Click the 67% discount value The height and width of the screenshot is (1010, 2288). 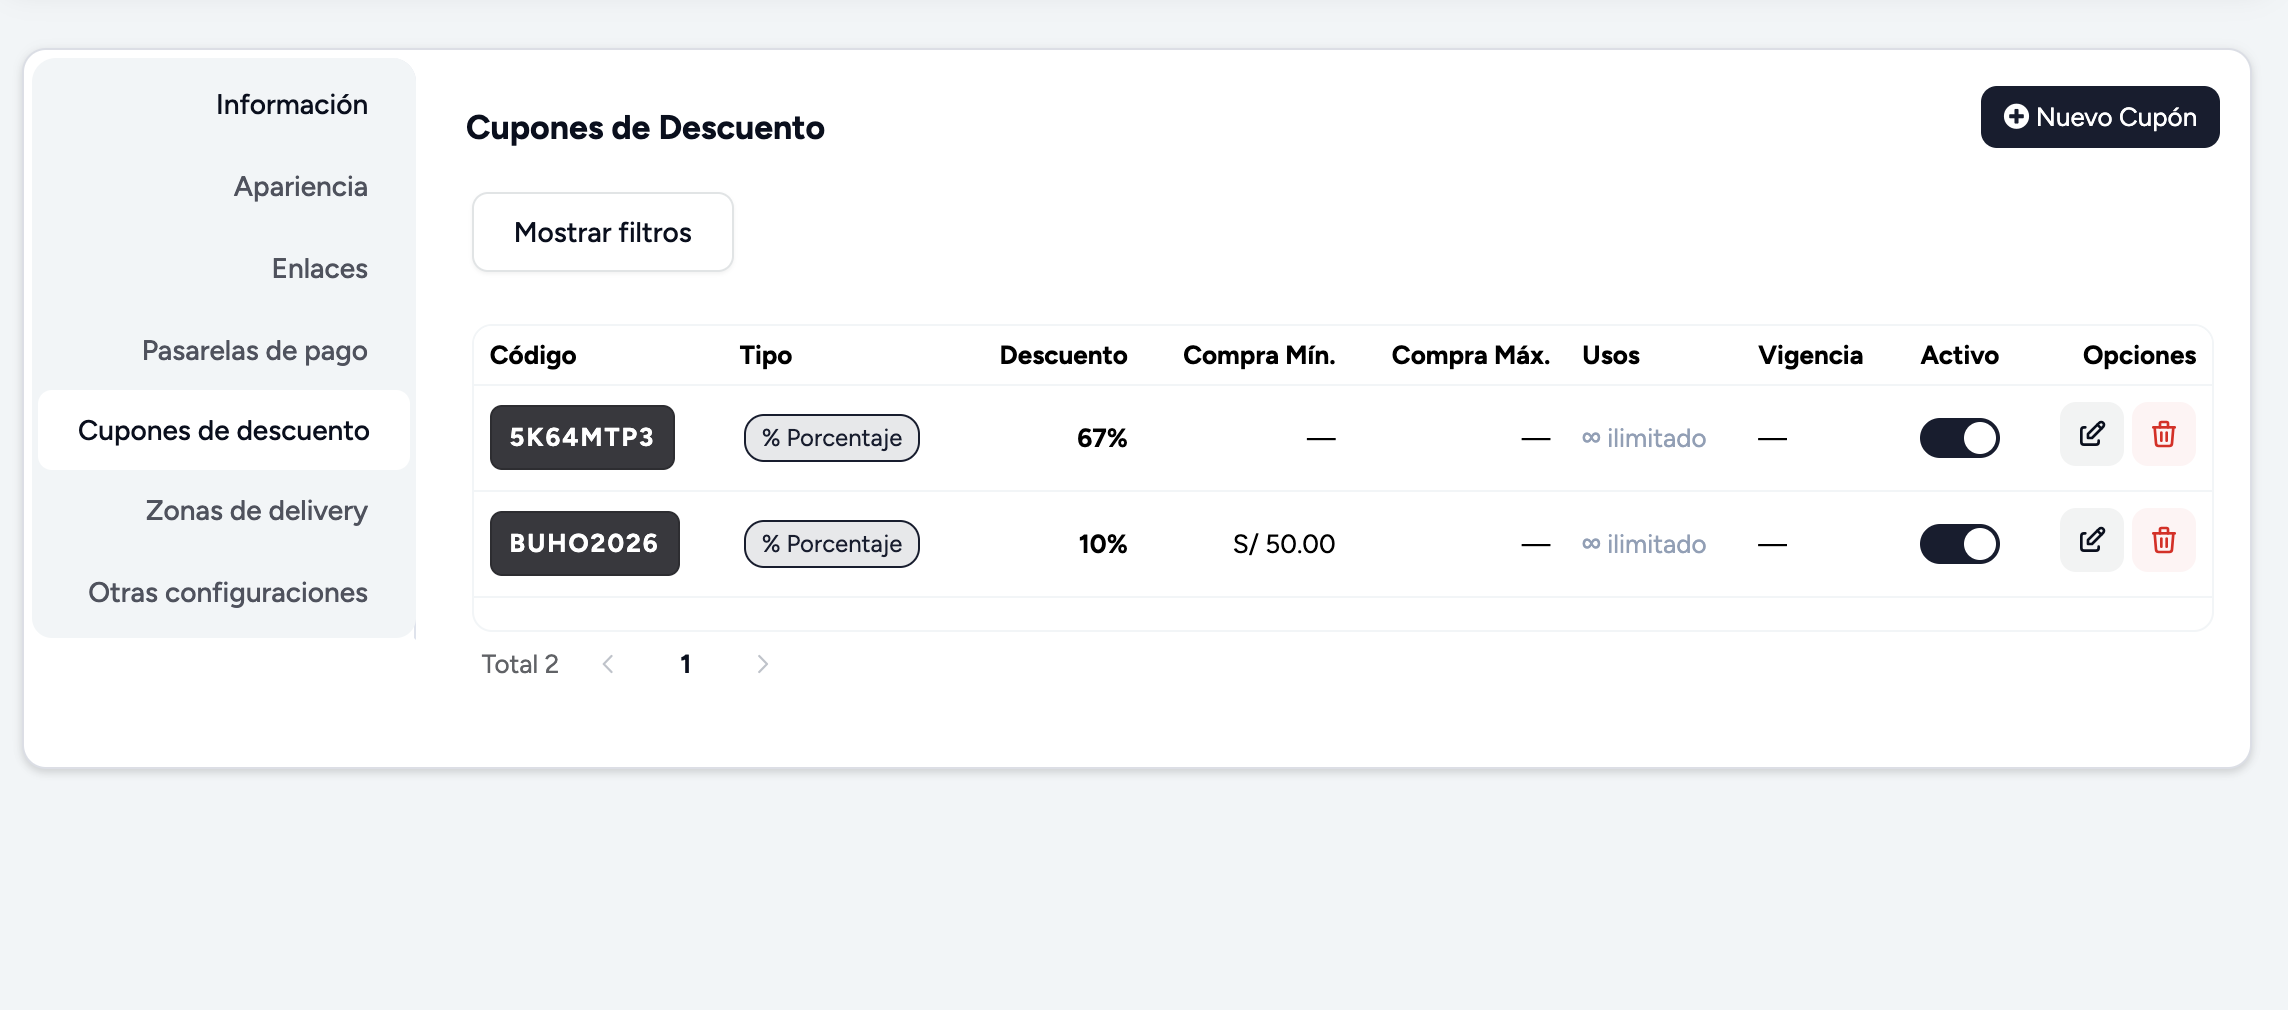coord(1102,438)
